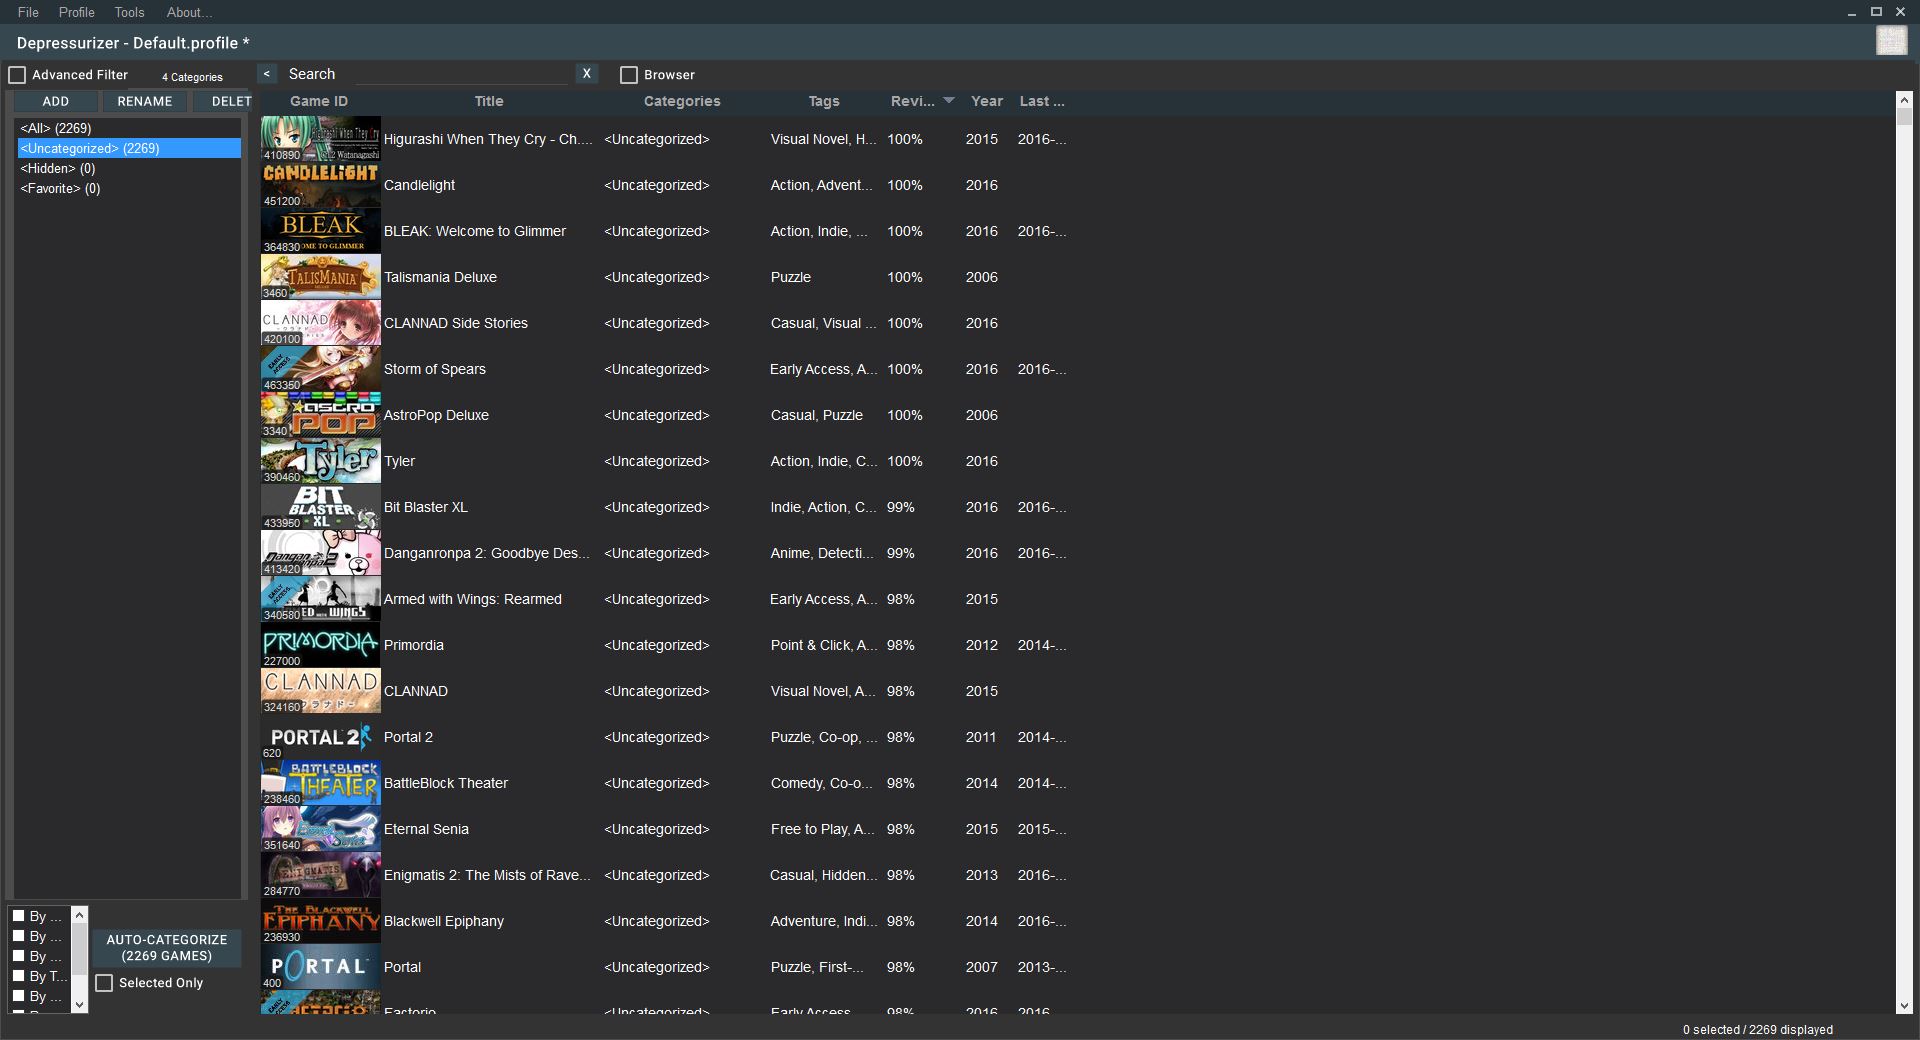Click the 'Portal' title in the 2007 row

[402, 967]
